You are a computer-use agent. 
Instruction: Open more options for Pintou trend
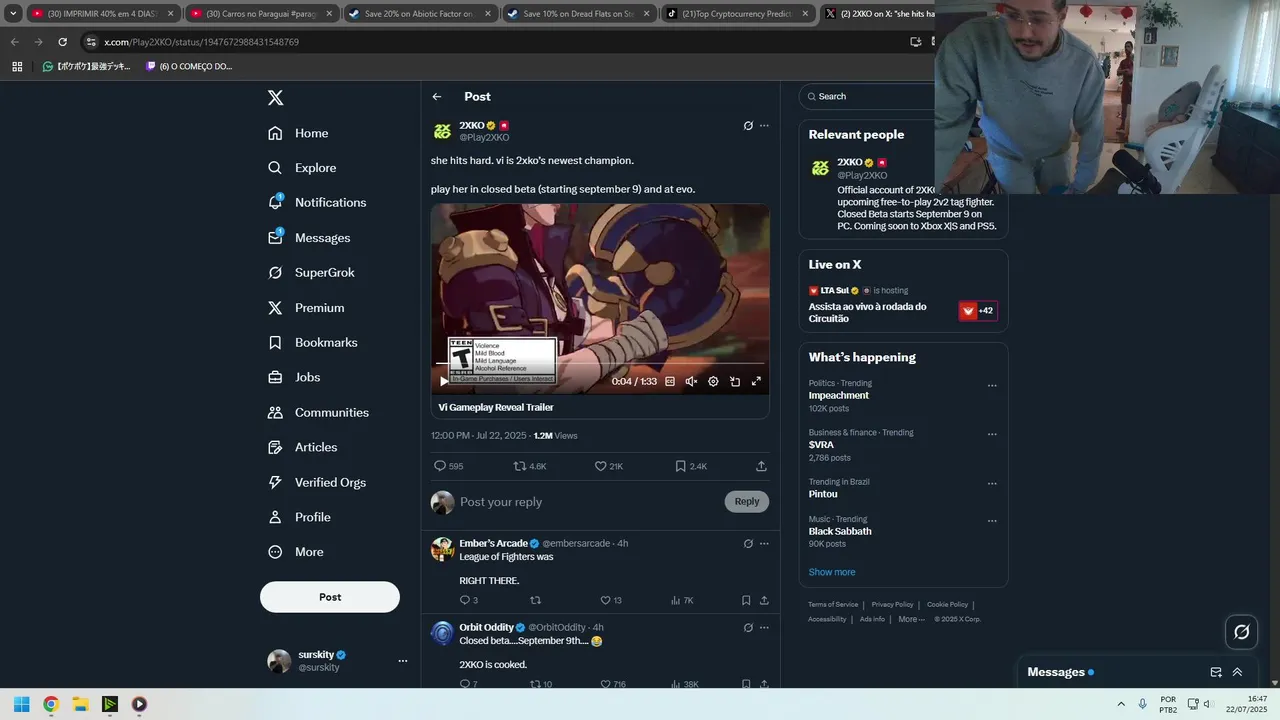pyautogui.click(x=992, y=483)
